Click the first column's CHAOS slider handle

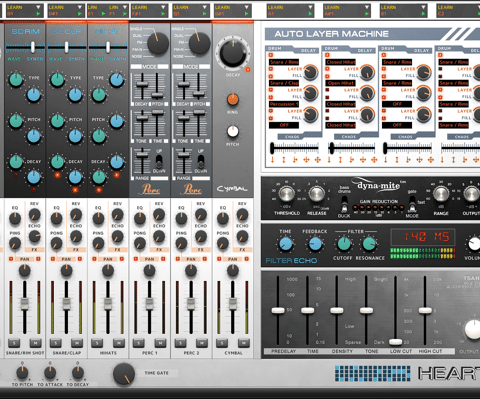pyautogui.click(x=272, y=147)
